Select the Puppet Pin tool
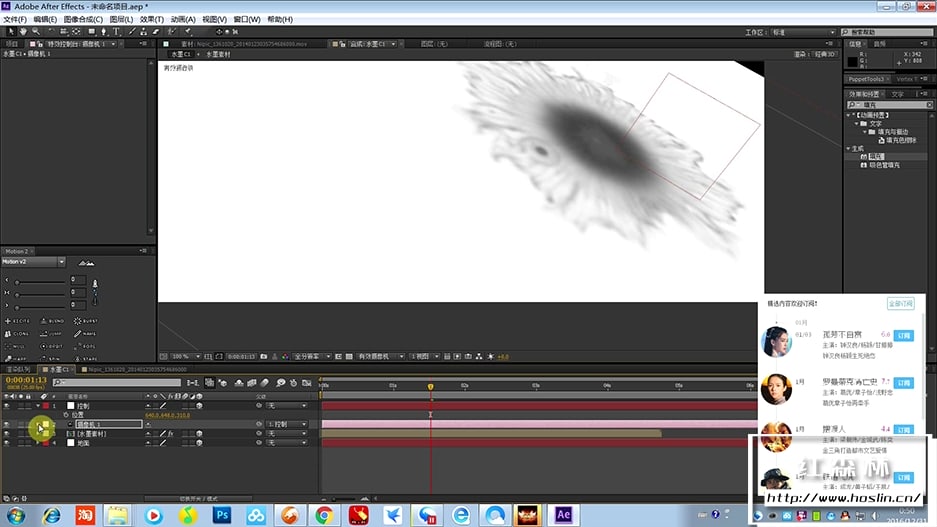The height and width of the screenshot is (527, 937). (188, 32)
